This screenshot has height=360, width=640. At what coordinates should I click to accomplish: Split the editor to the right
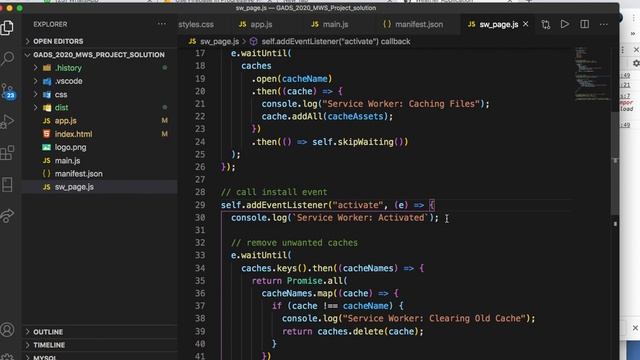pos(584,24)
